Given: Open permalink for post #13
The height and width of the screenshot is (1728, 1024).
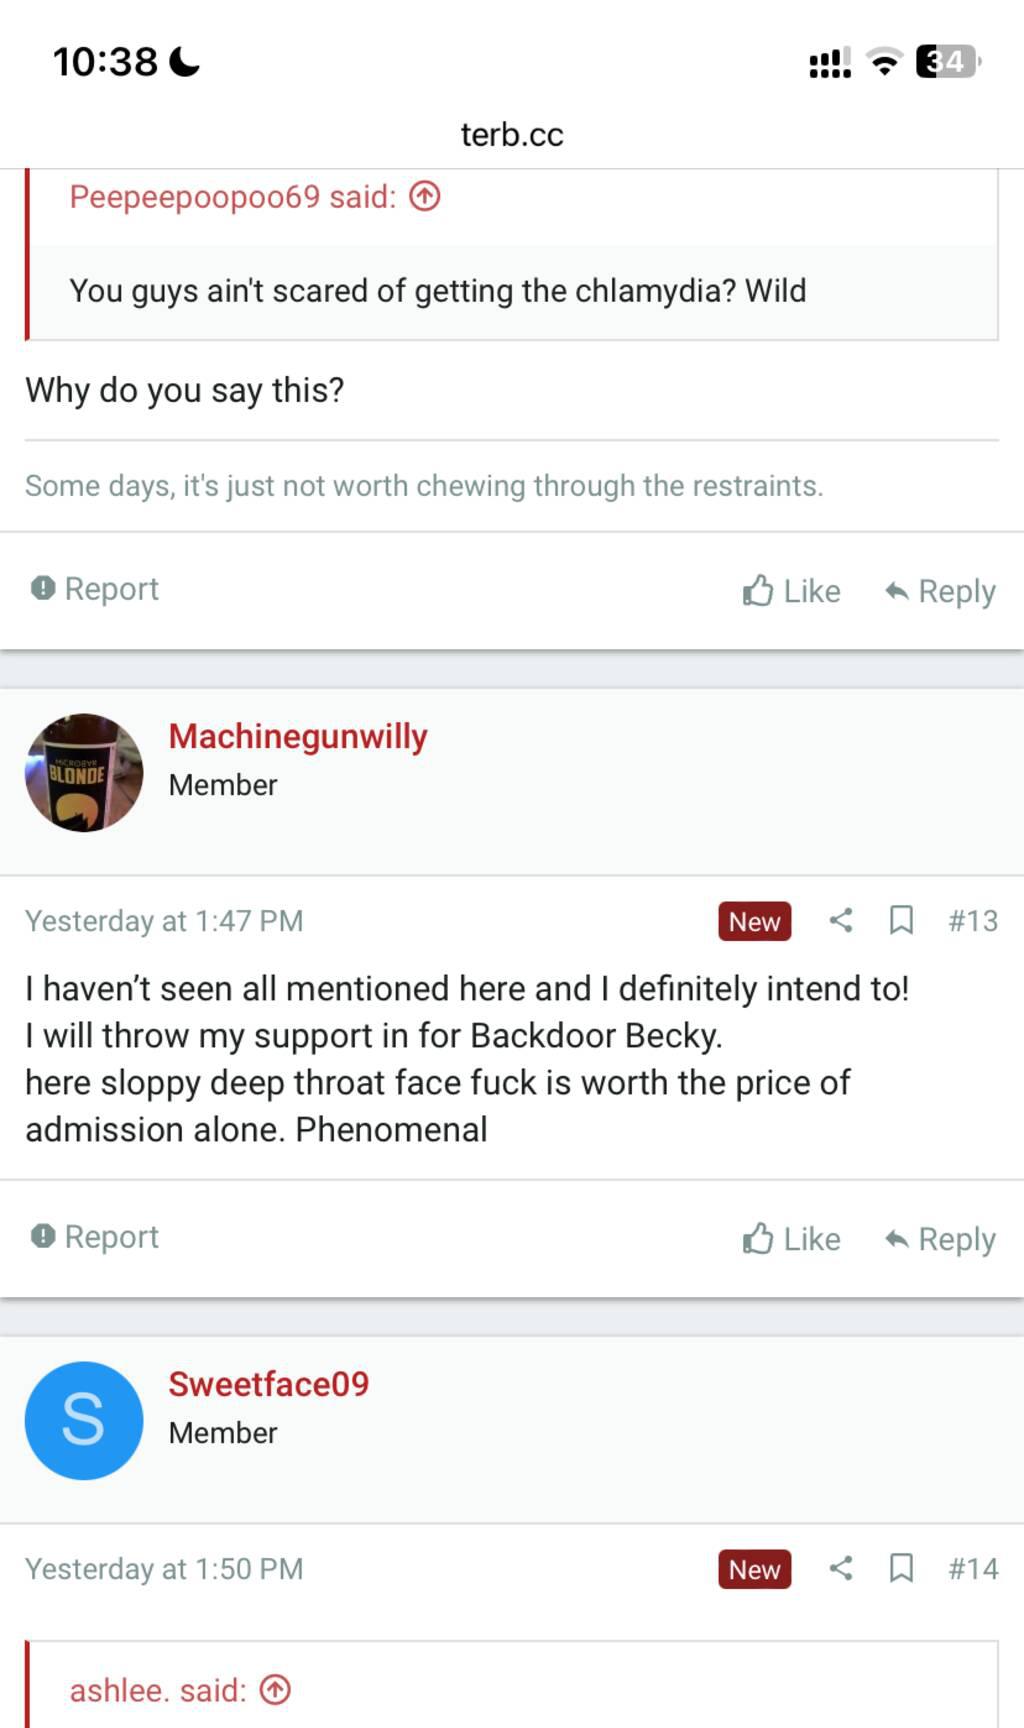Looking at the screenshot, I should point(973,920).
